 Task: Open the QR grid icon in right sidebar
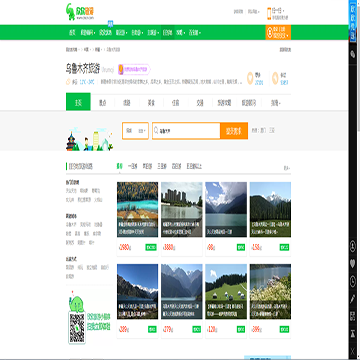(x=353, y=316)
